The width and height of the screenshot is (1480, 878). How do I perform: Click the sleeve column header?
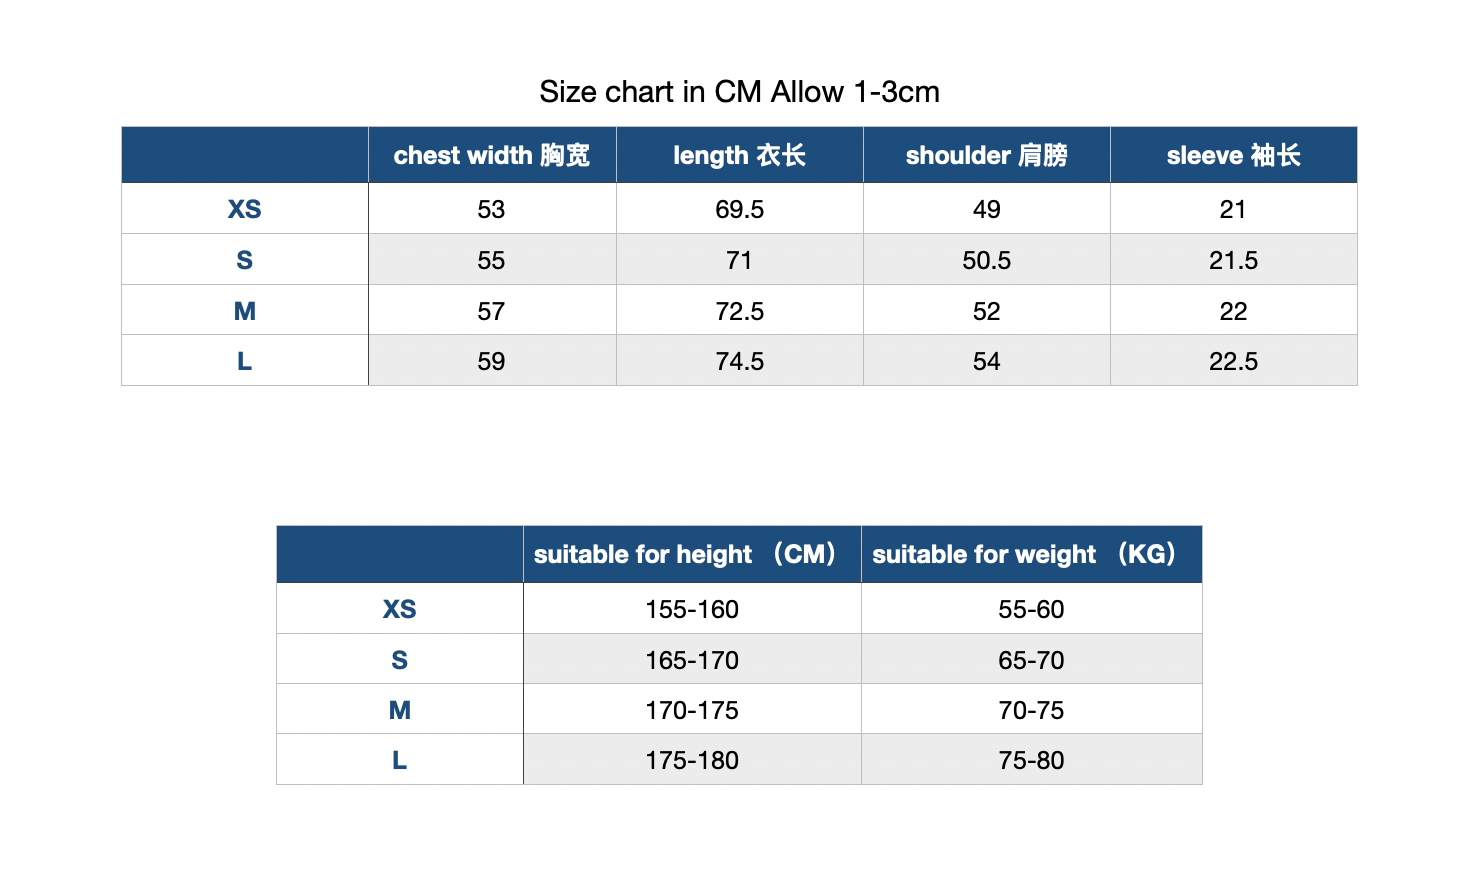click(1233, 155)
